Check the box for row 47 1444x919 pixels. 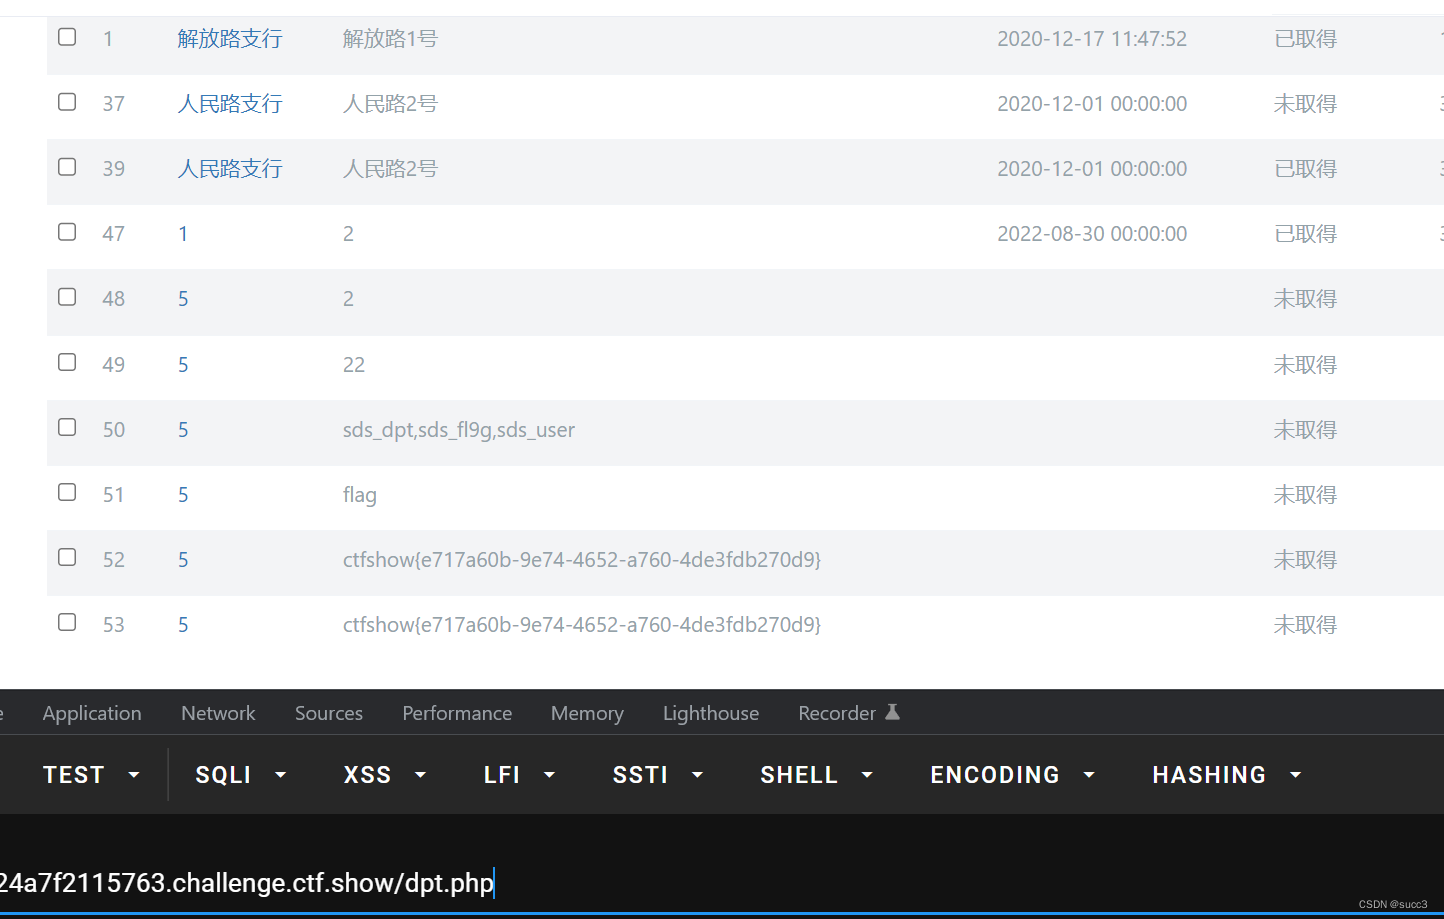click(x=67, y=232)
